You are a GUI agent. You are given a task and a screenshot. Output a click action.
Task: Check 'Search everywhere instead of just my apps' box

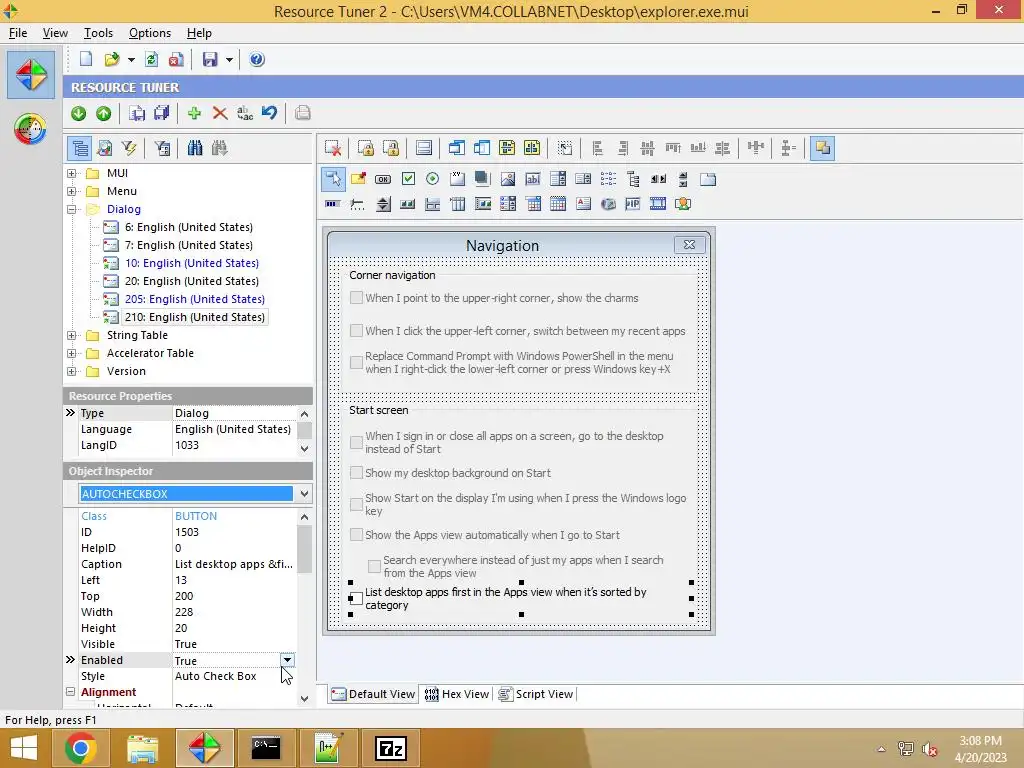click(374, 566)
